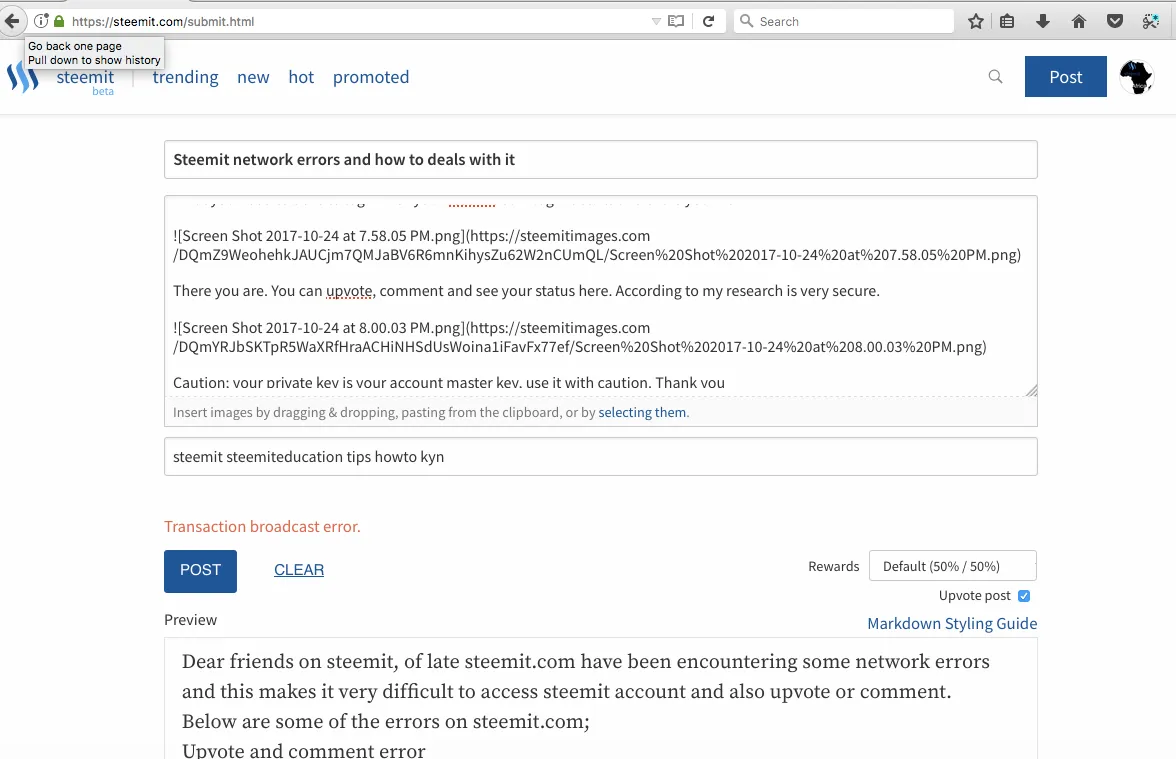Open the downloads arrow icon

(x=1042, y=21)
